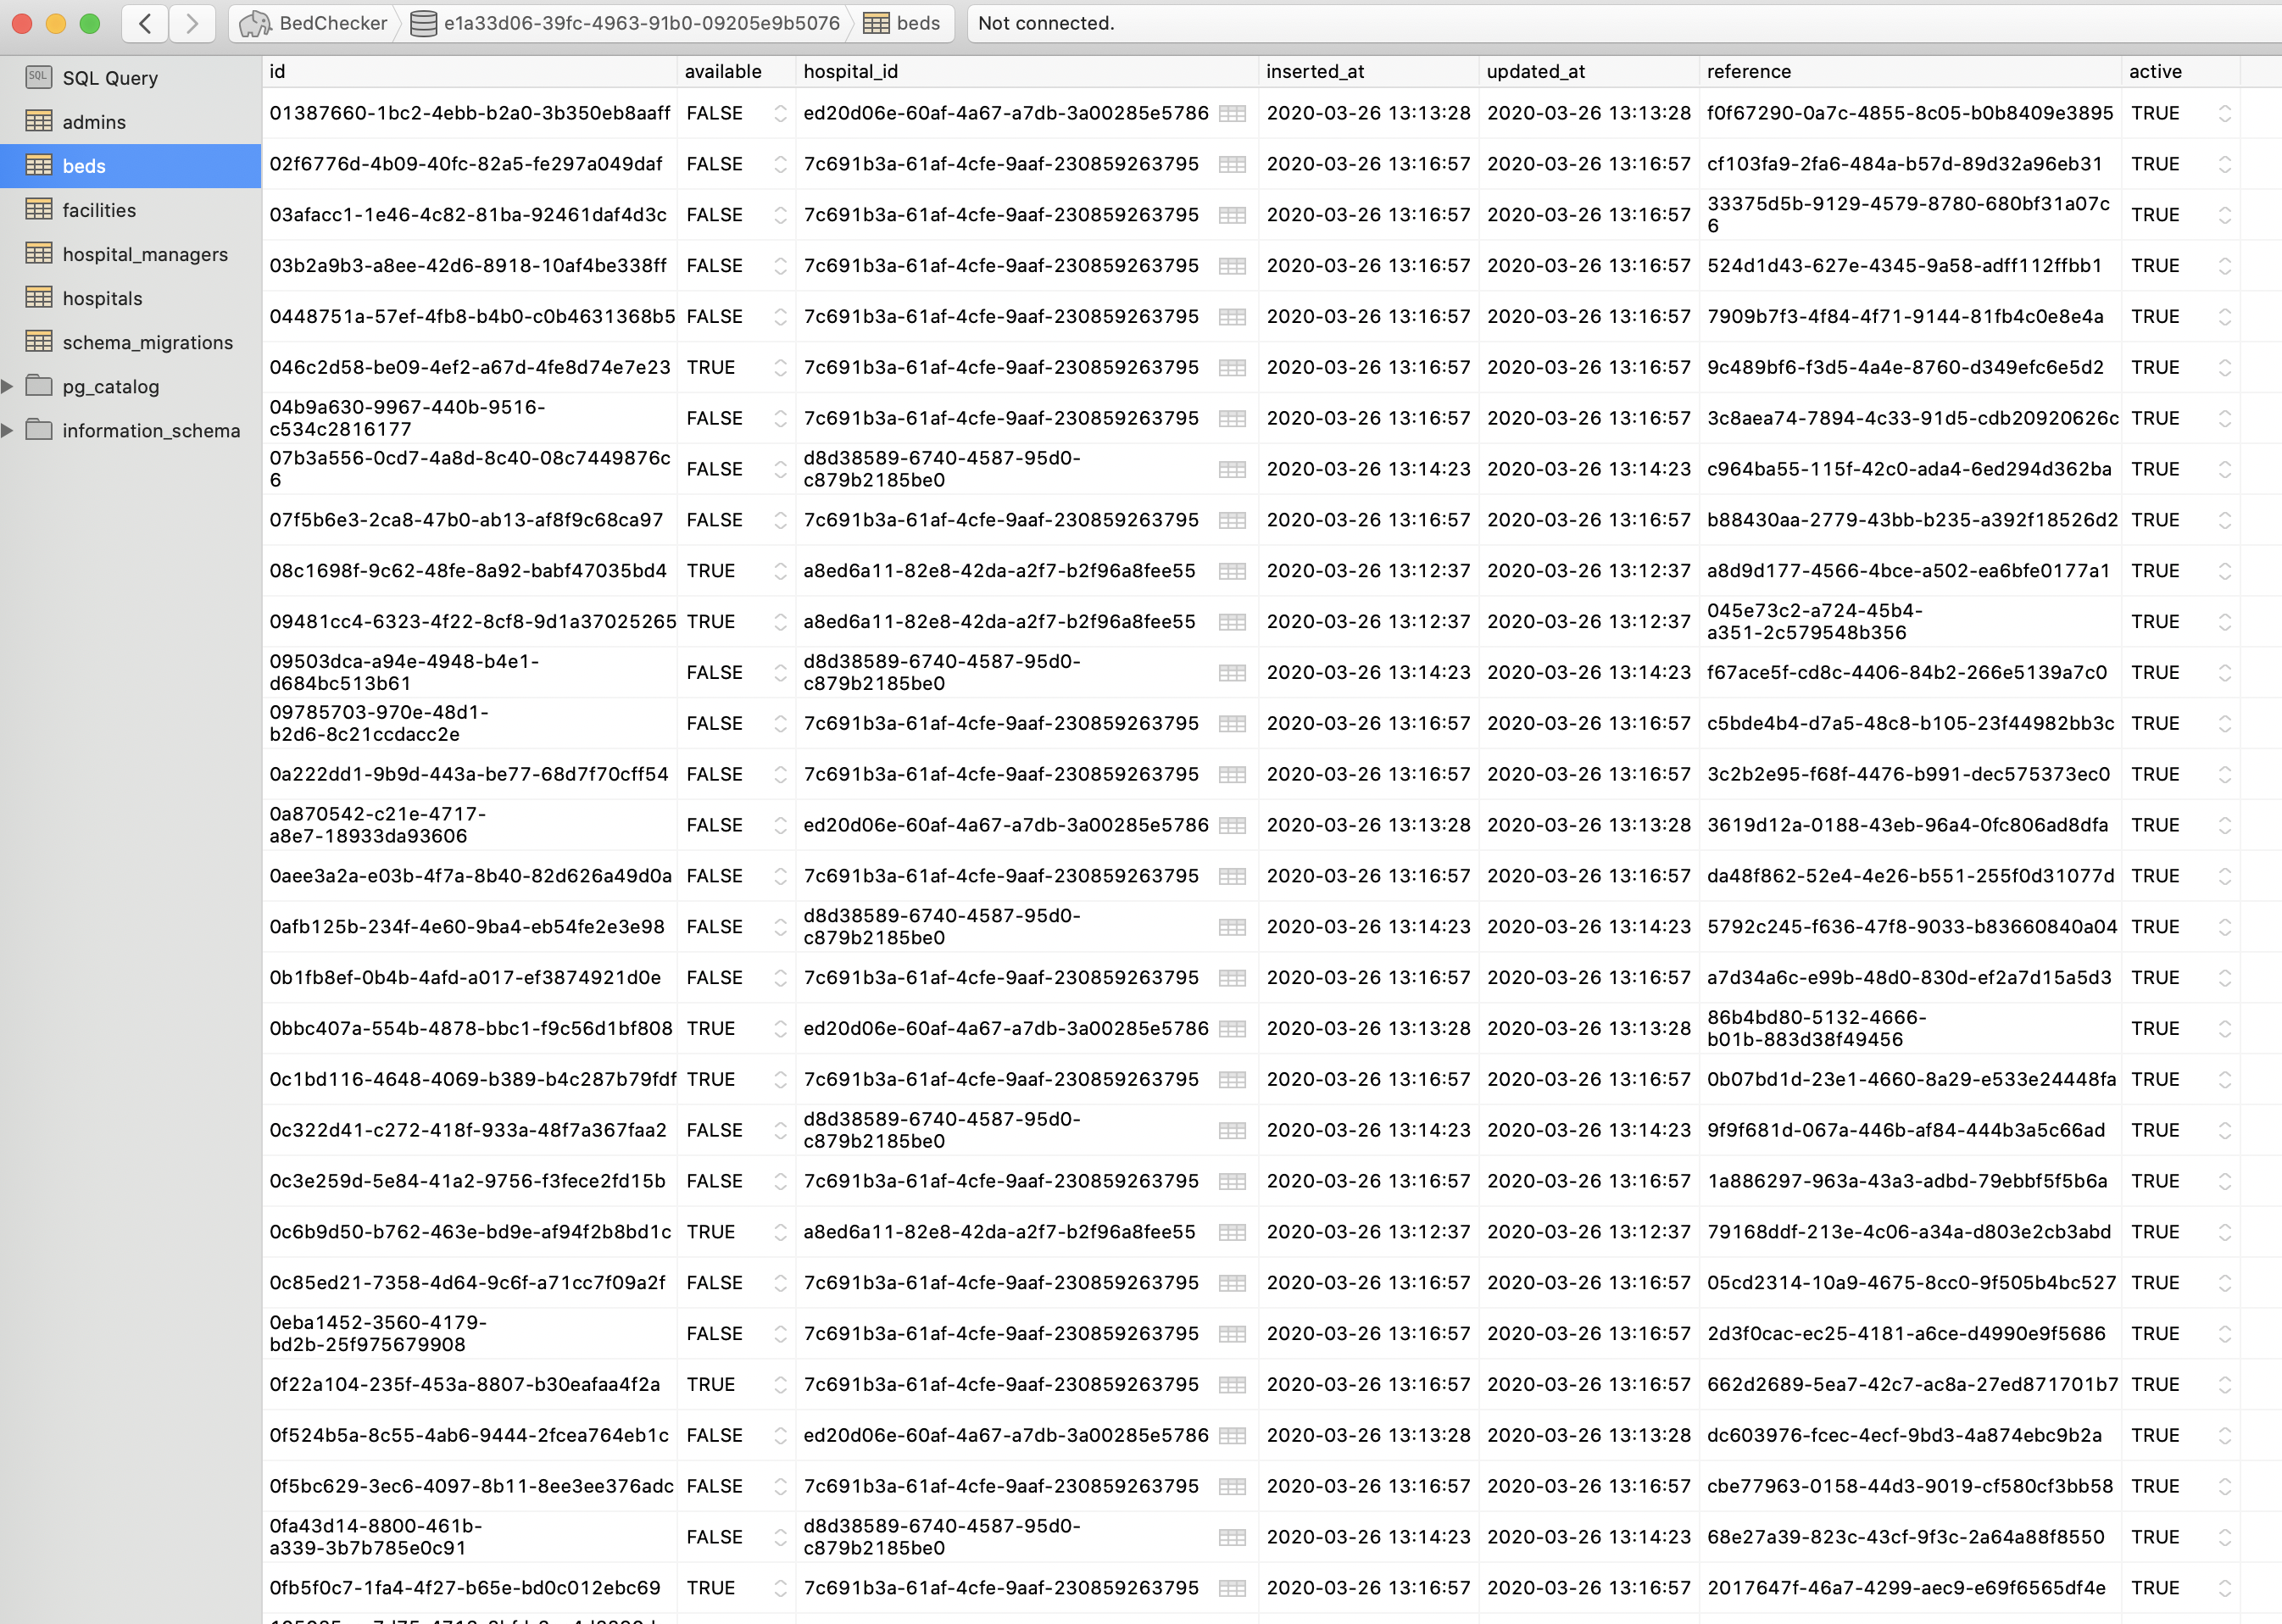Screen dimensions: 2282x1624
Task: Sort by the inserted_at column header
Action: pyautogui.click(x=1314, y=71)
